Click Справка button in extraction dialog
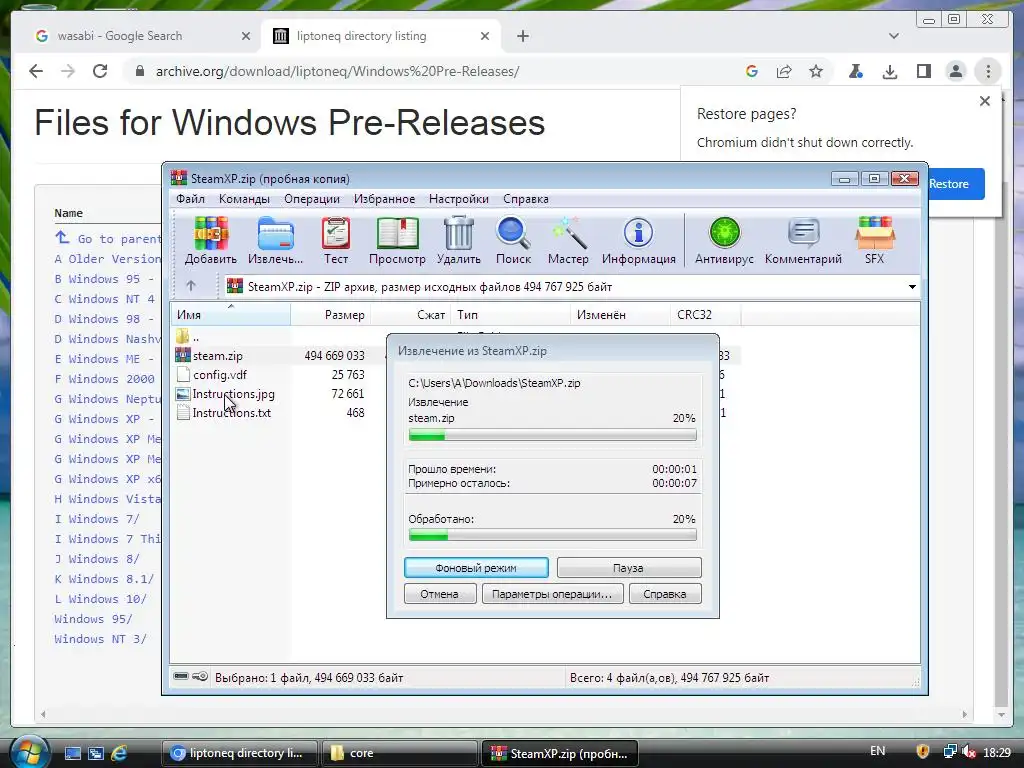The image size is (1024, 768). pyautogui.click(x=665, y=594)
